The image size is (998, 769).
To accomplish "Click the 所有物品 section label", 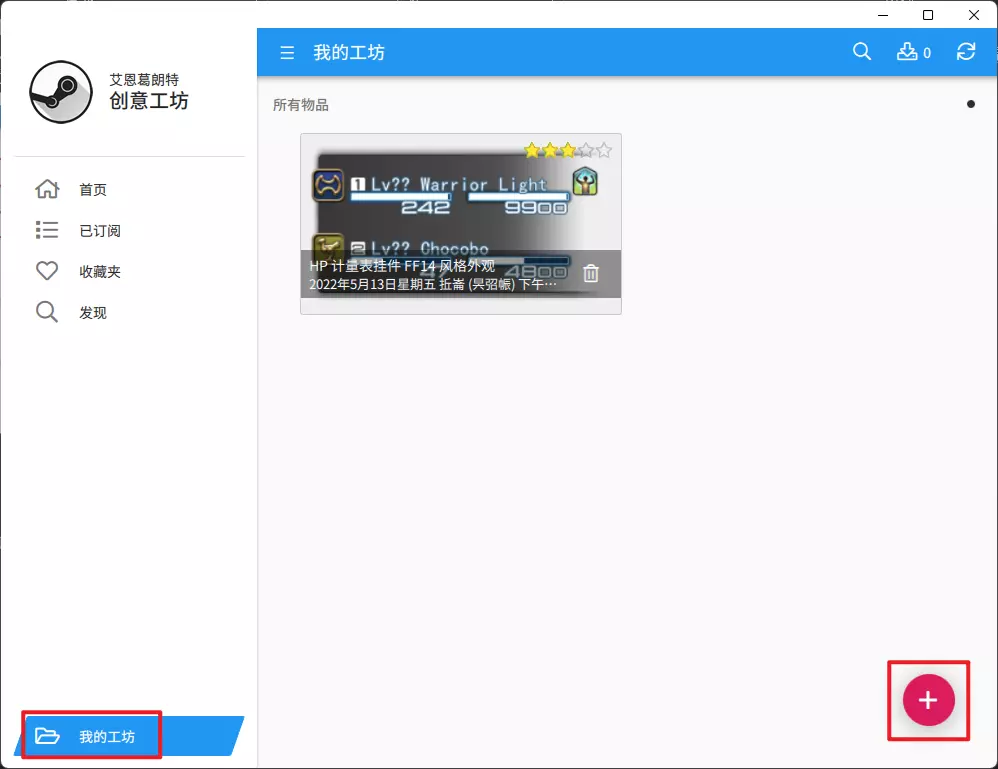I will (x=300, y=105).
